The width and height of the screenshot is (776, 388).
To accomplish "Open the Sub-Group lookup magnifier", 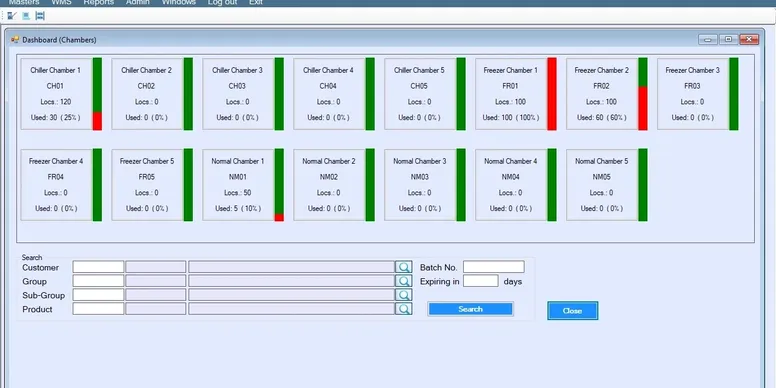I will coord(404,295).
